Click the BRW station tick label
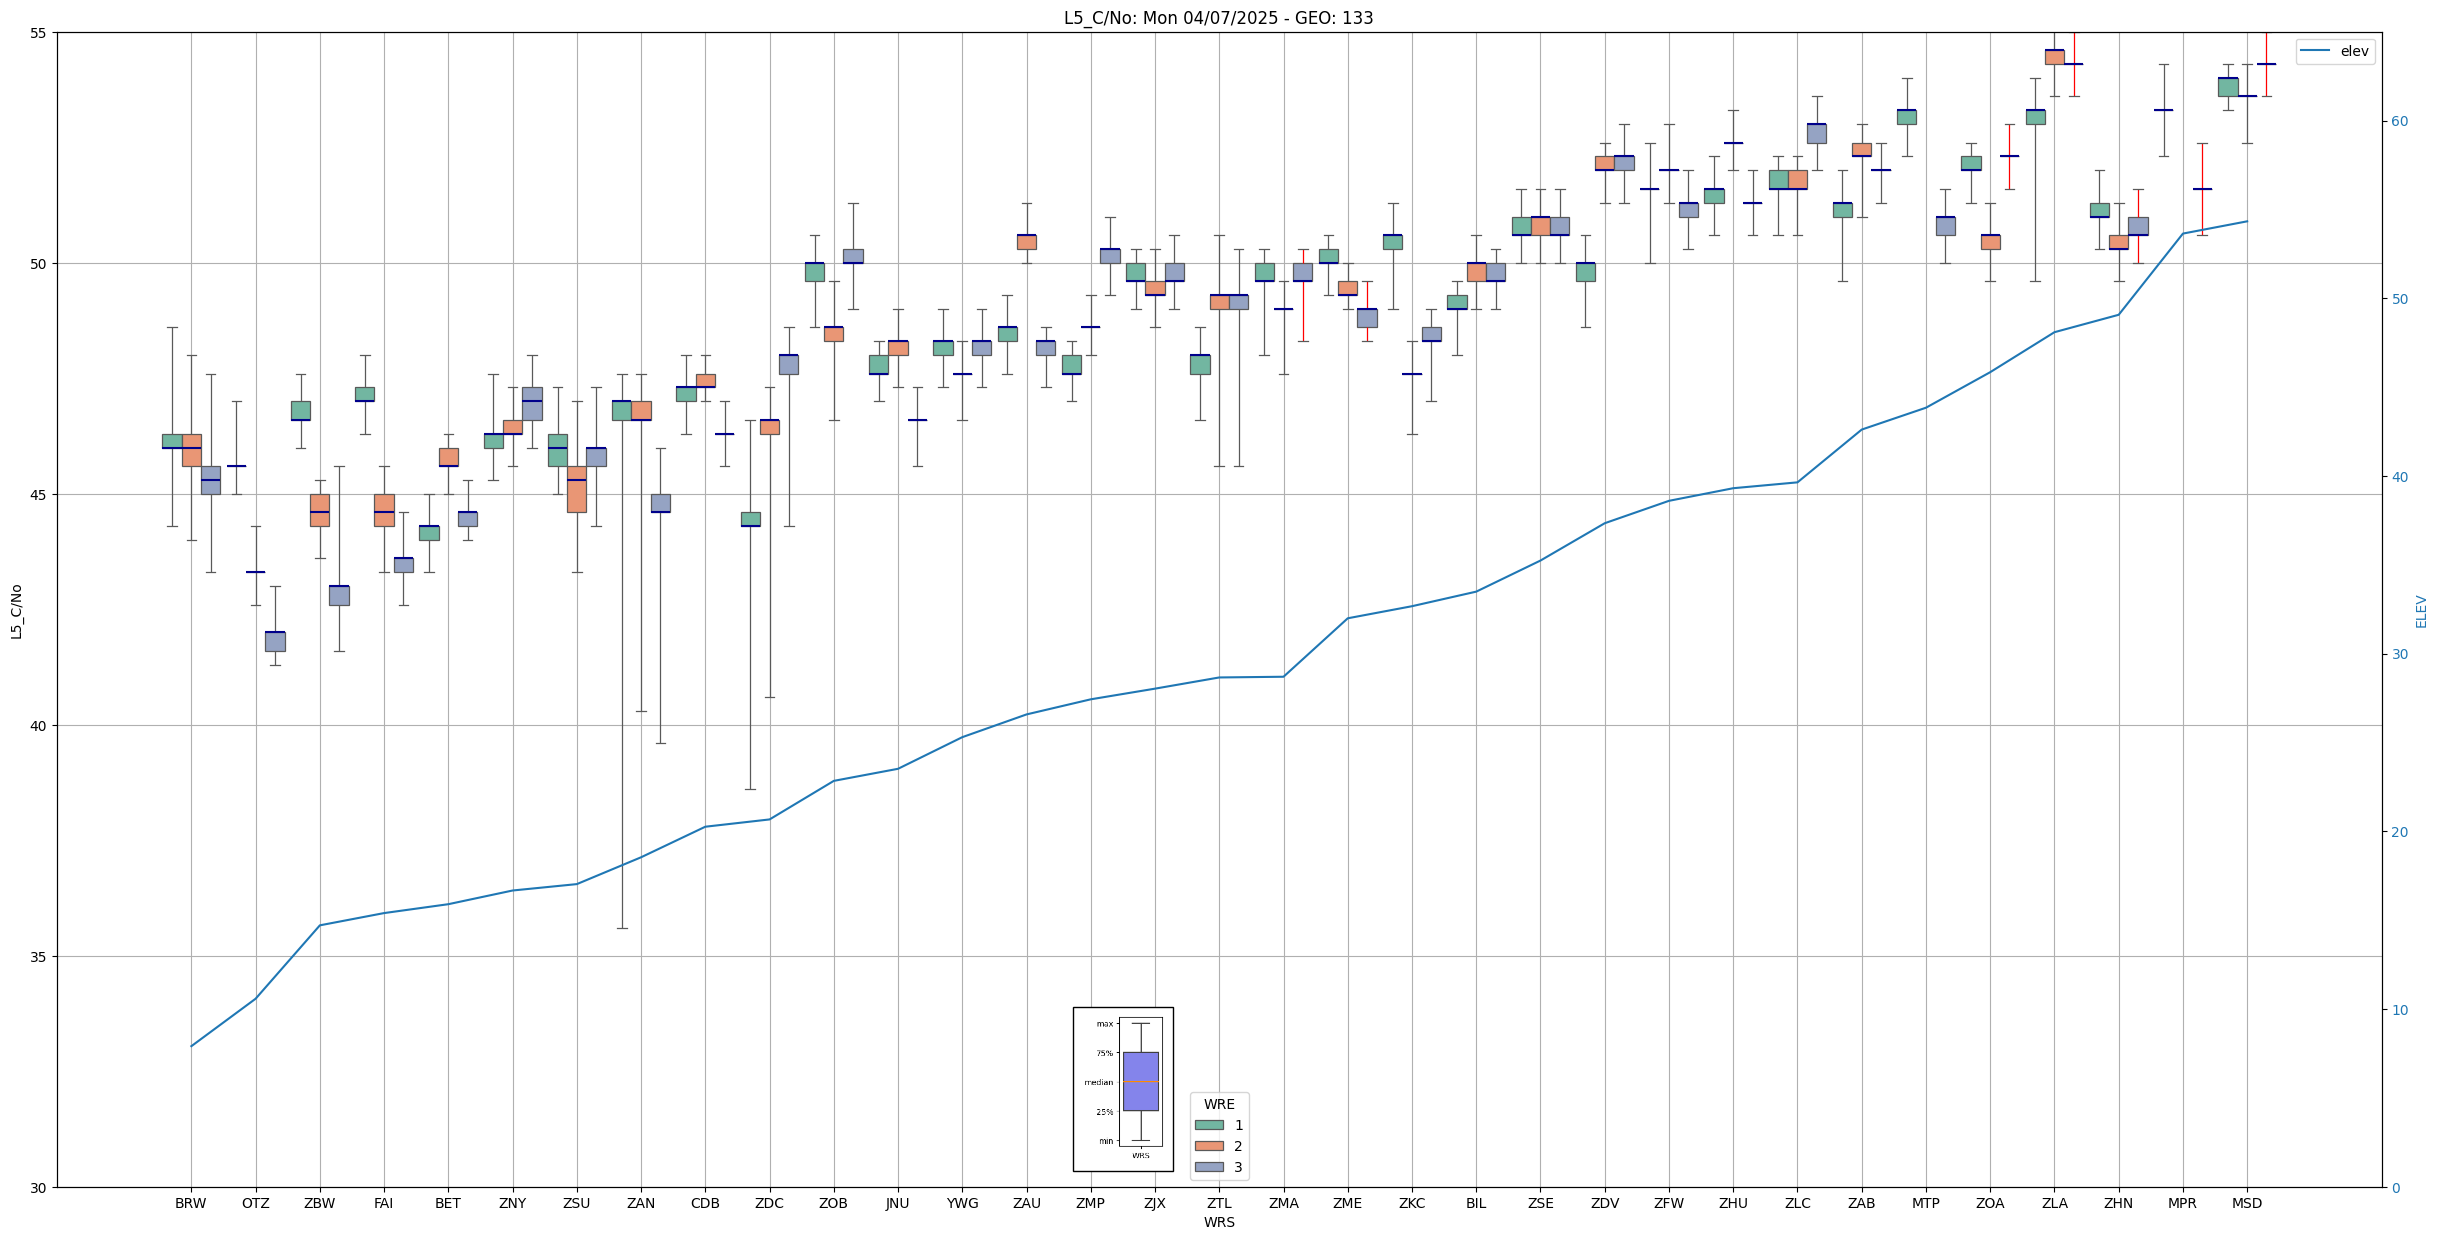The width and height of the screenshot is (2438, 1240). point(190,1203)
